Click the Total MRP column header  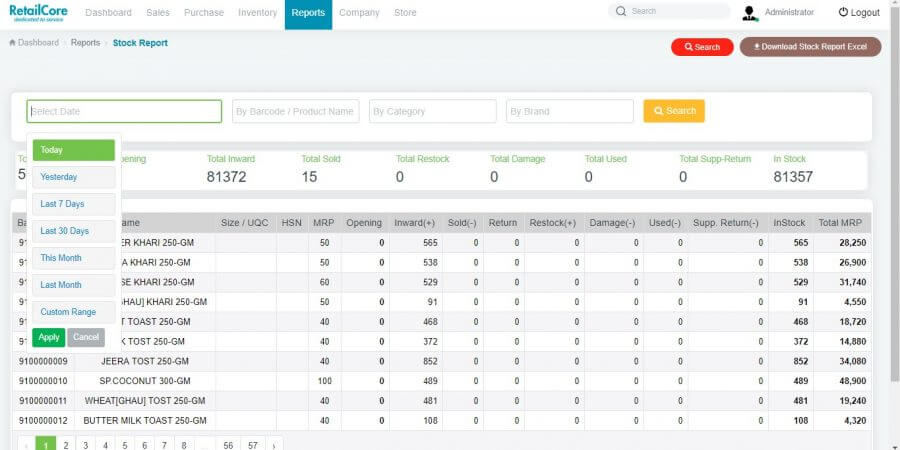point(840,223)
